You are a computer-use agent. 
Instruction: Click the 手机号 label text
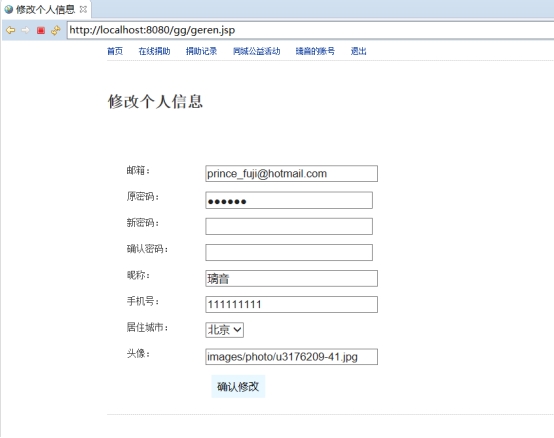tap(143, 301)
